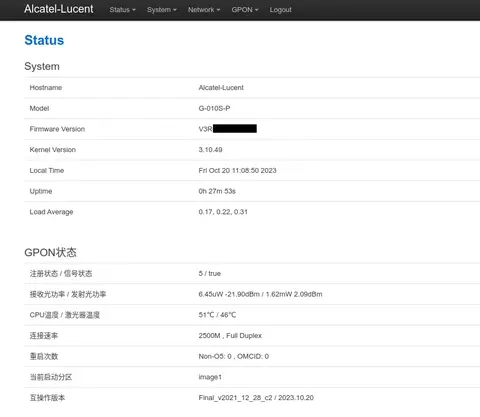Screen dimensions: 480x417
Task: Click the 注册状态 / 信号状态 label
Action: (x=61, y=273)
